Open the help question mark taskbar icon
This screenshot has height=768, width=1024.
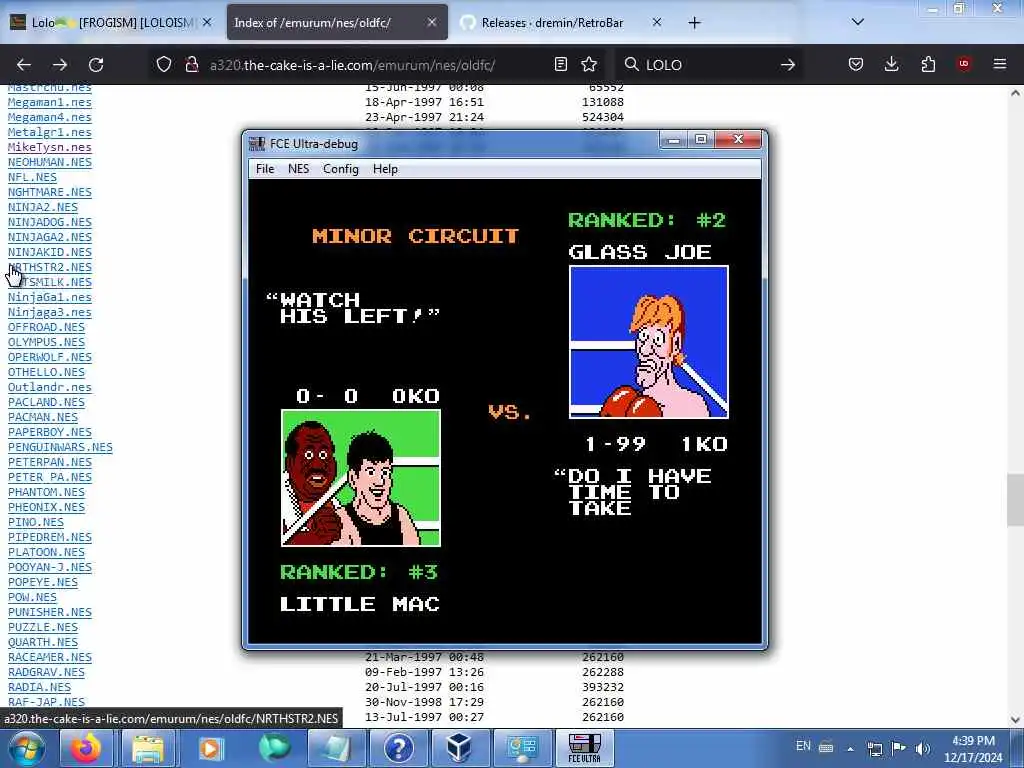[x=398, y=748]
